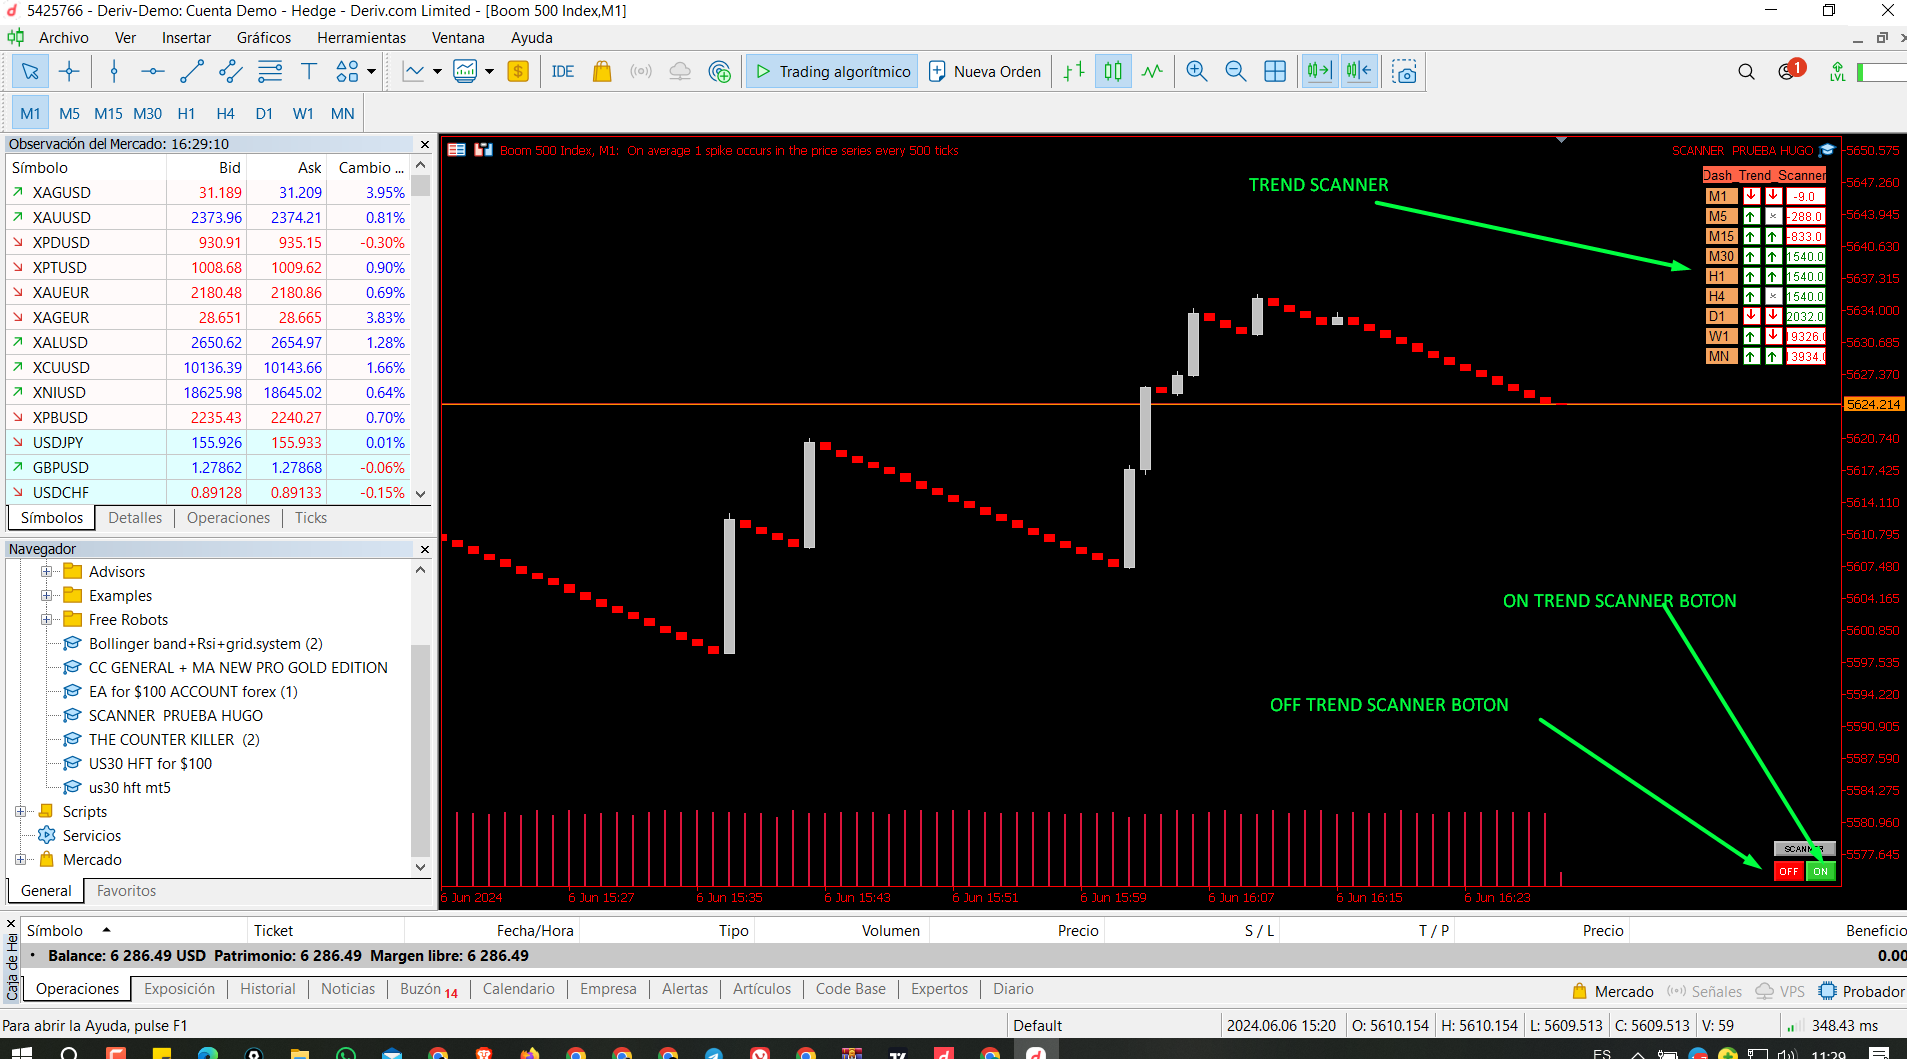The height and width of the screenshot is (1059, 1907).
Task: Open the MetaEditor IDE
Action: pyautogui.click(x=563, y=72)
